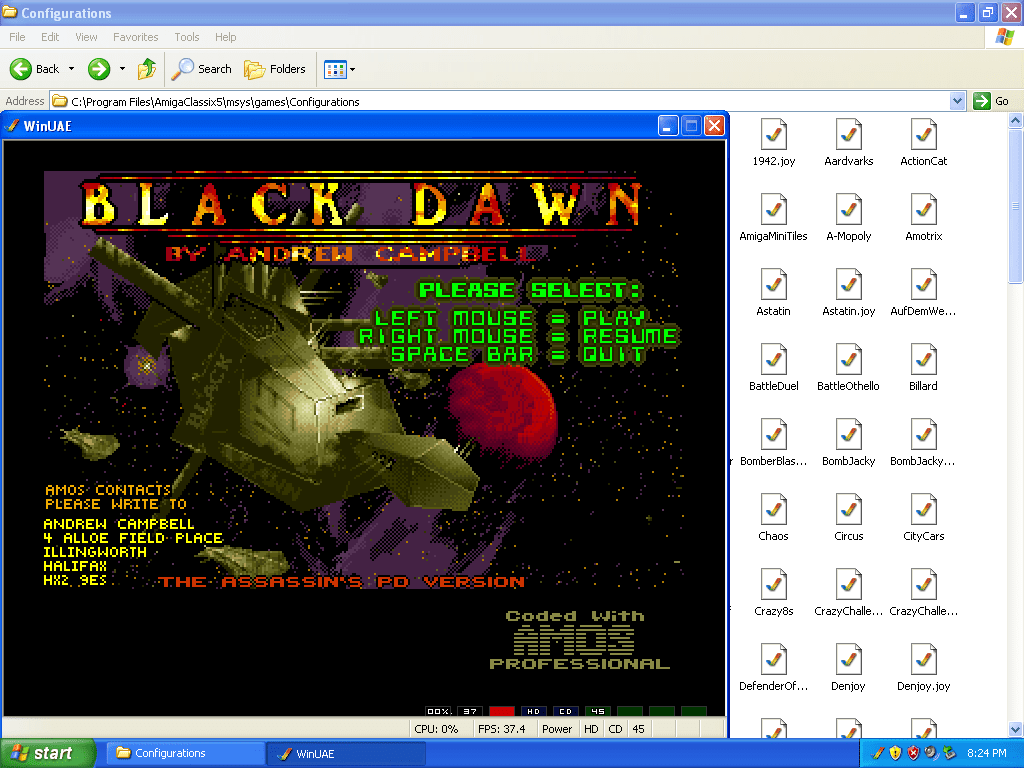Open the Billard configuration file
The width and height of the screenshot is (1024, 768).
(x=923, y=361)
